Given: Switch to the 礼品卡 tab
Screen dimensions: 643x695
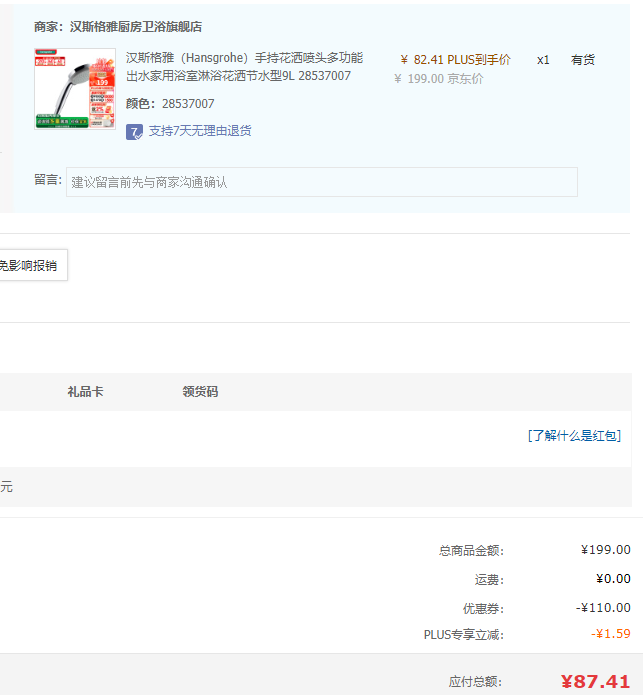Looking at the screenshot, I should 85,392.
